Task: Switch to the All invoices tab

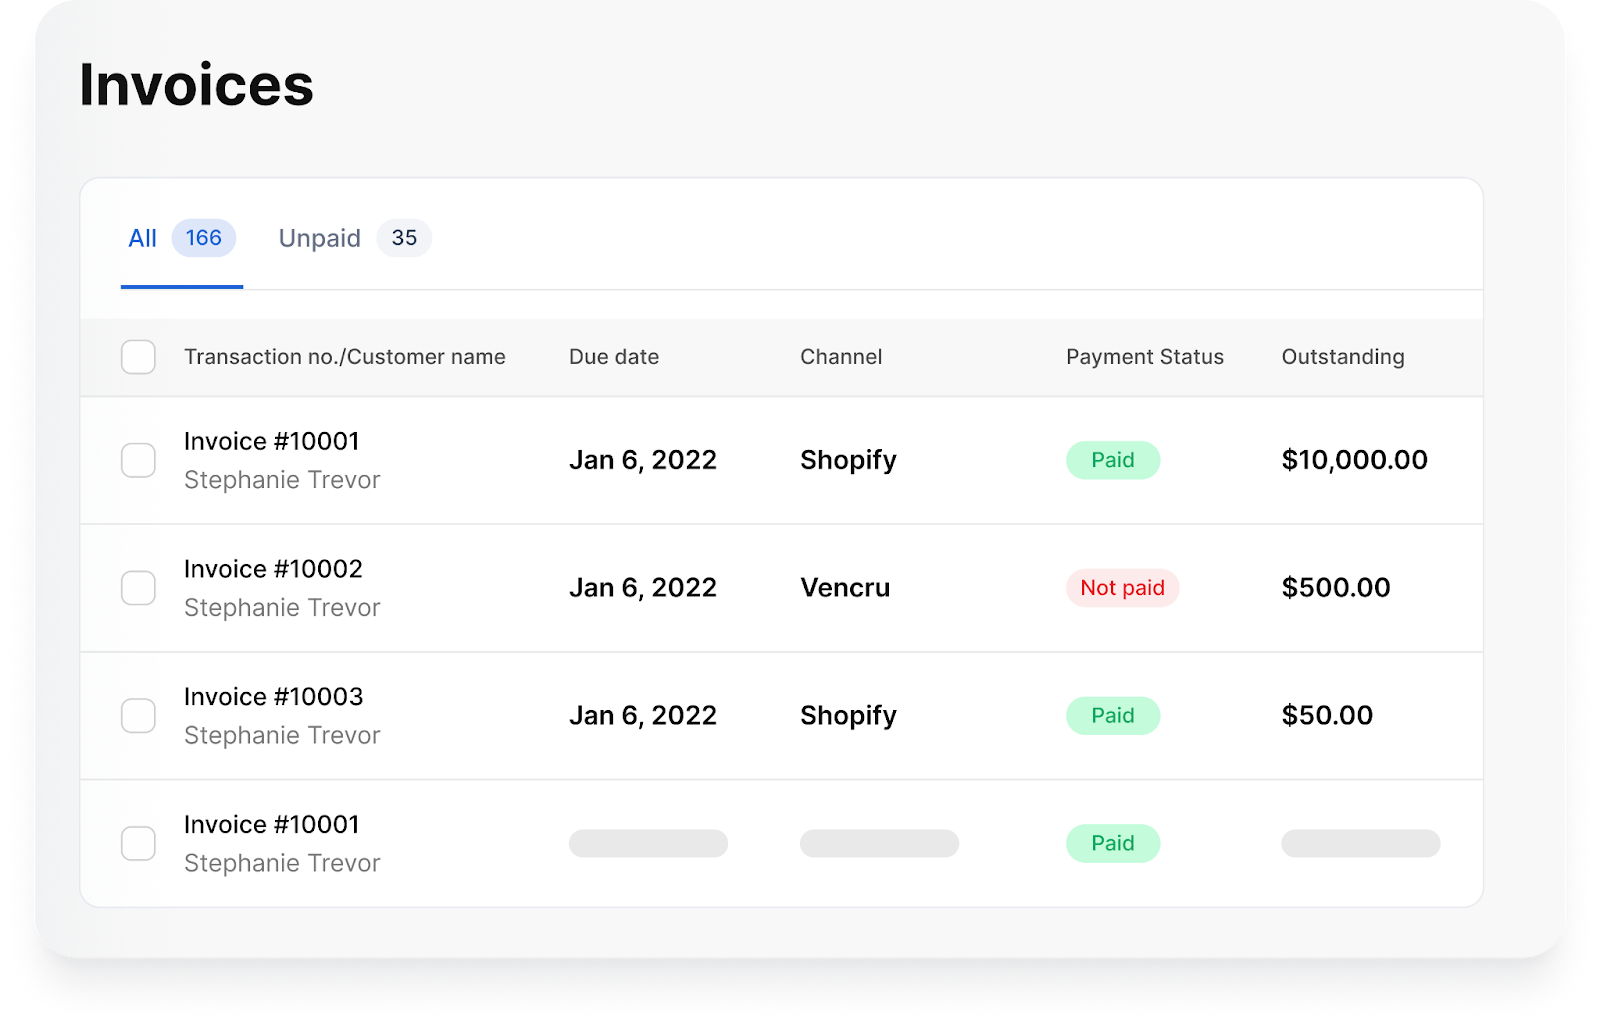Action: [x=182, y=239]
